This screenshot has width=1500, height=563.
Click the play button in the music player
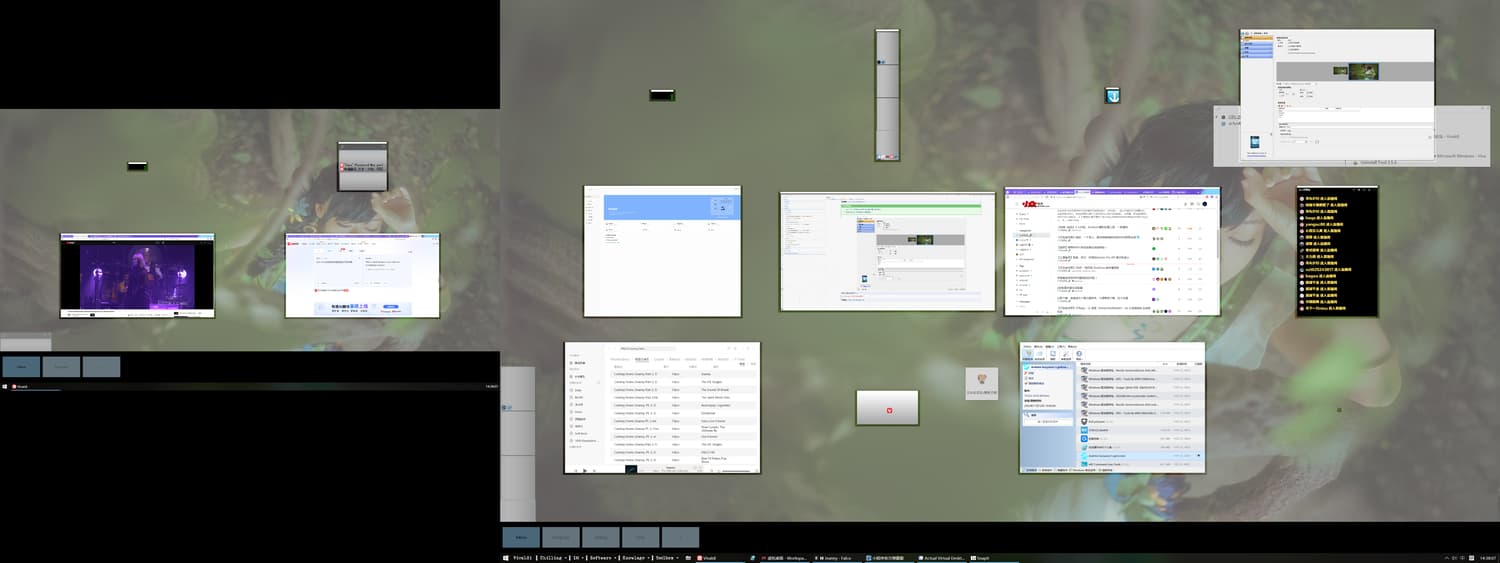(x=586, y=470)
